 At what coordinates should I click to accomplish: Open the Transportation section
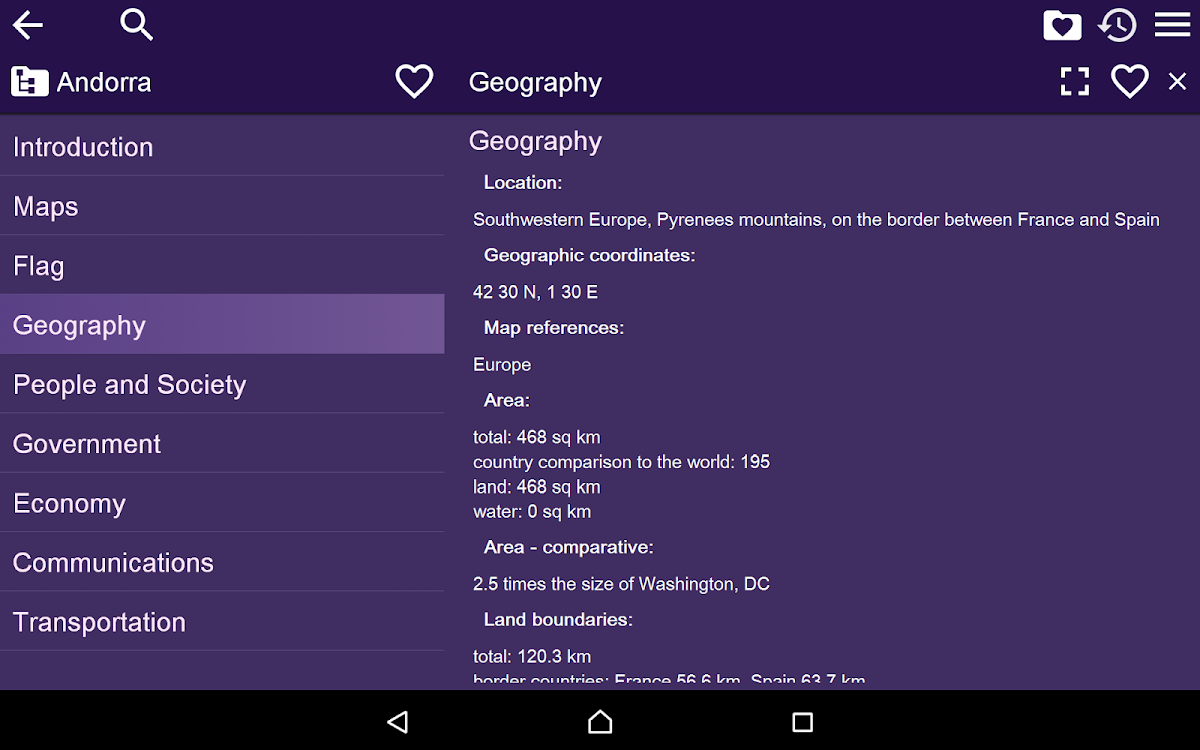click(x=222, y=622)
